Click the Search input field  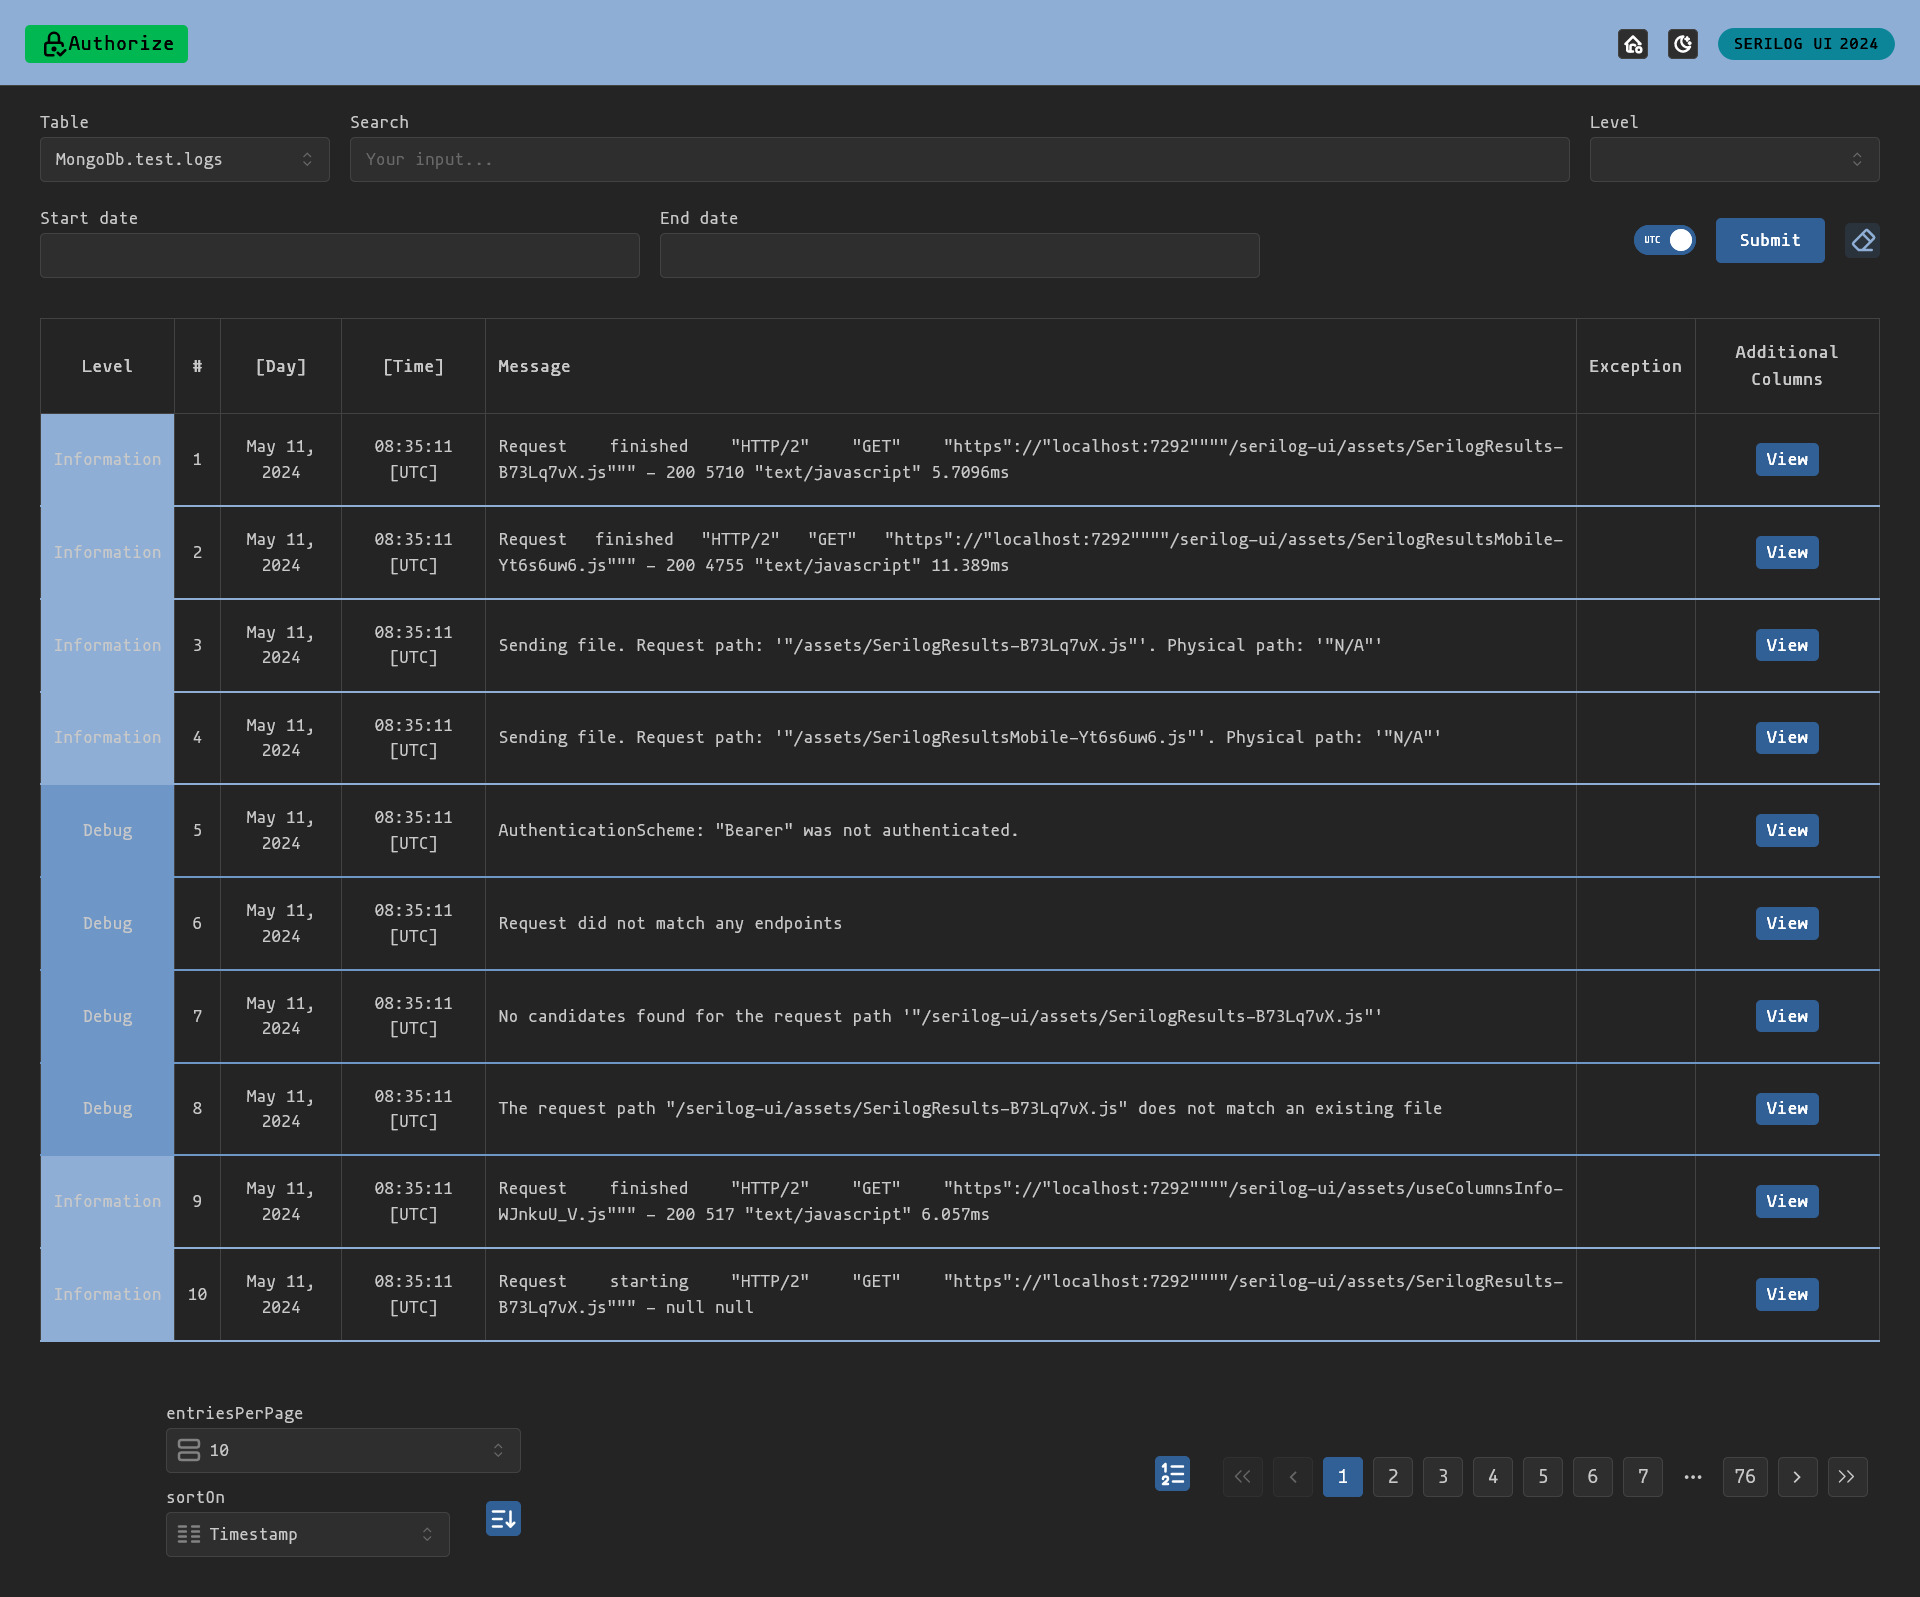point(959,160)
